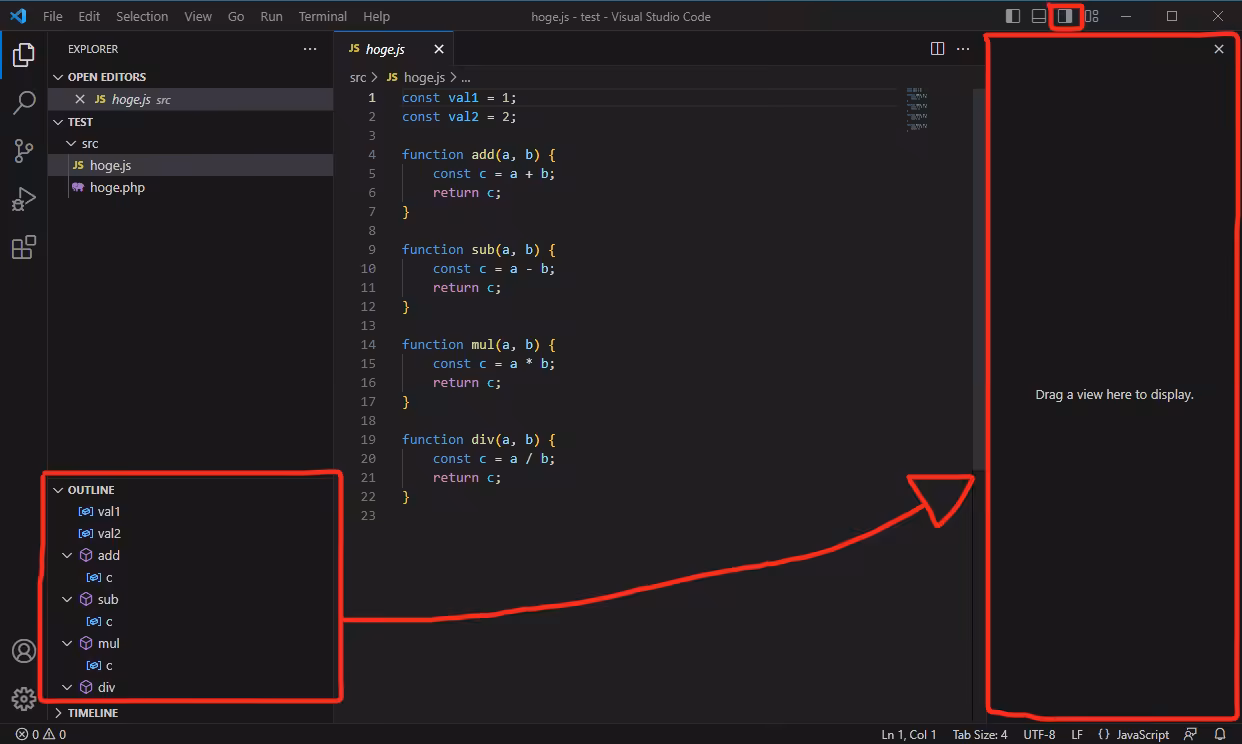Image resolution: width=1242 pixels, height=744 pixels.
Task: Collapse the mul function in Outline
Action: (x=67, y=643)
